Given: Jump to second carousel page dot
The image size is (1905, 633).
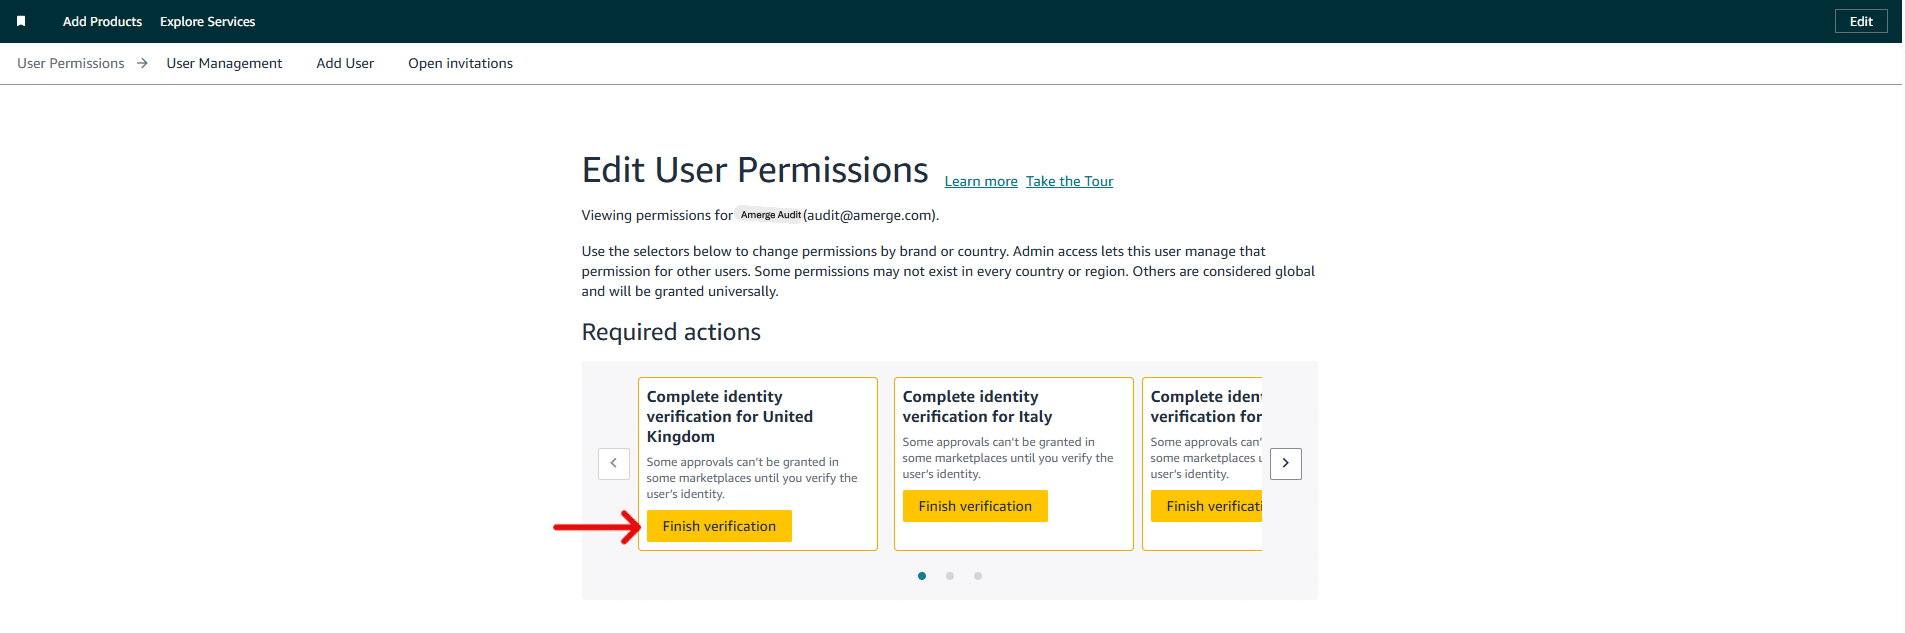Looking at the screenshot, I should click(949, 576).
